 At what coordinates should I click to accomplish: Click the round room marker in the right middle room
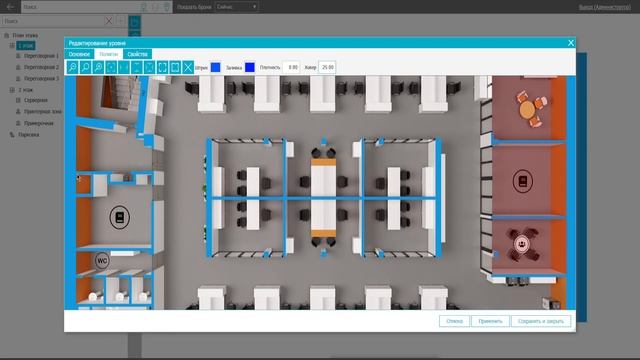522,181
